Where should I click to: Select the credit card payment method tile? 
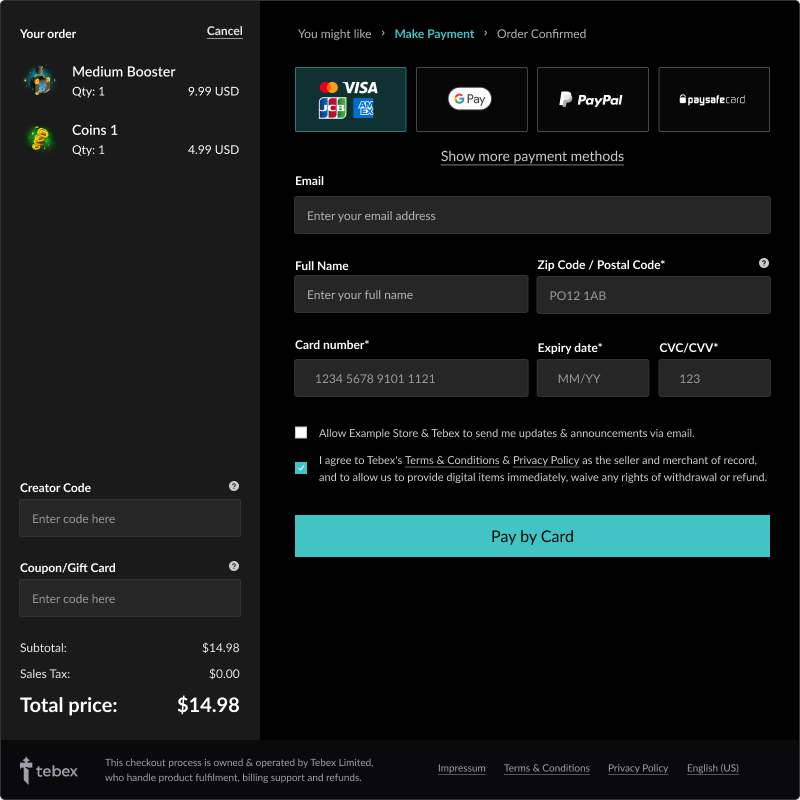pos(350,99)
